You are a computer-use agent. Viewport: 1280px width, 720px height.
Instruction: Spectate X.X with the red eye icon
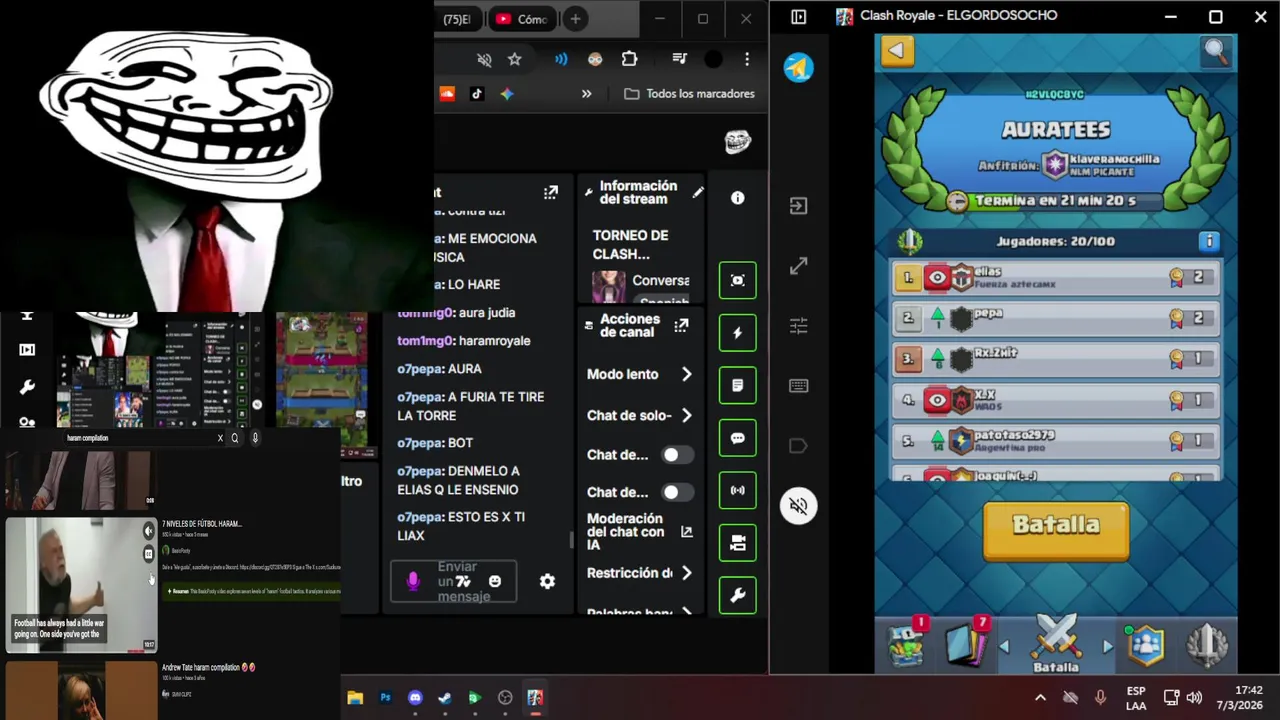(937, 400)
